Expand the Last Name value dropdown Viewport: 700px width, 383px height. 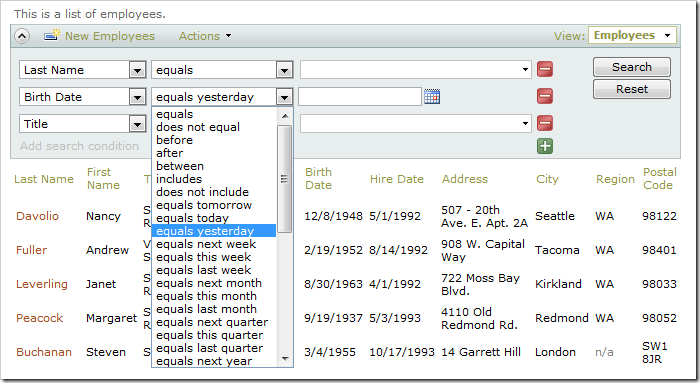(x=525, y=70)
